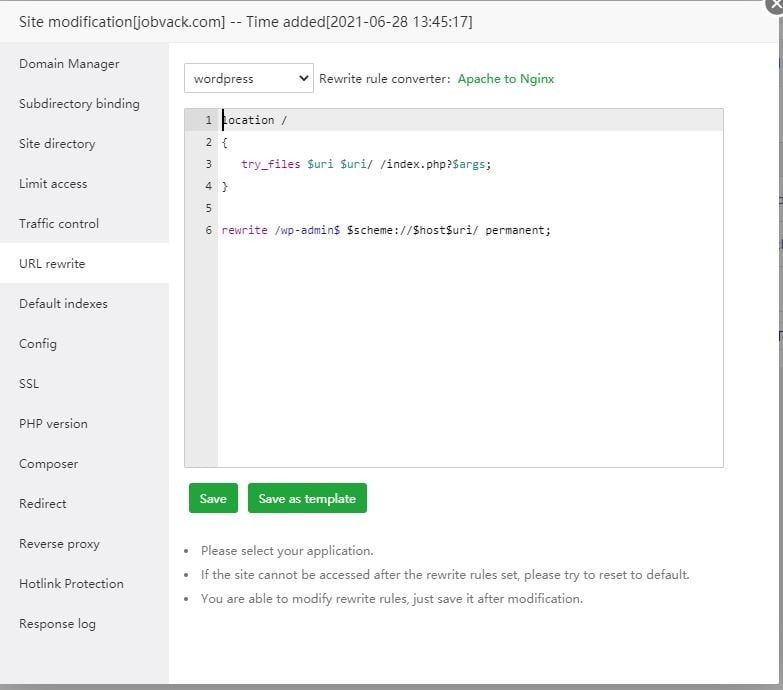
Task: Click Save as template button
Action: coord(307,498)
